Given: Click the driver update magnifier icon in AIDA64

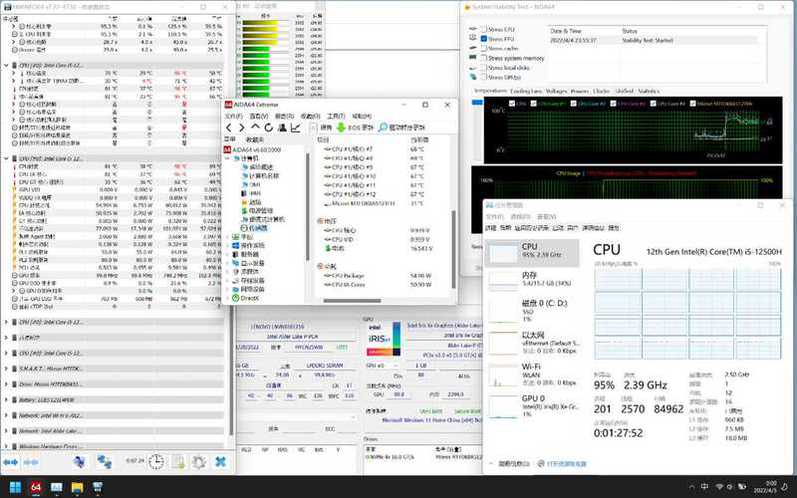Looking at the screenshot, I should (383, 127).
